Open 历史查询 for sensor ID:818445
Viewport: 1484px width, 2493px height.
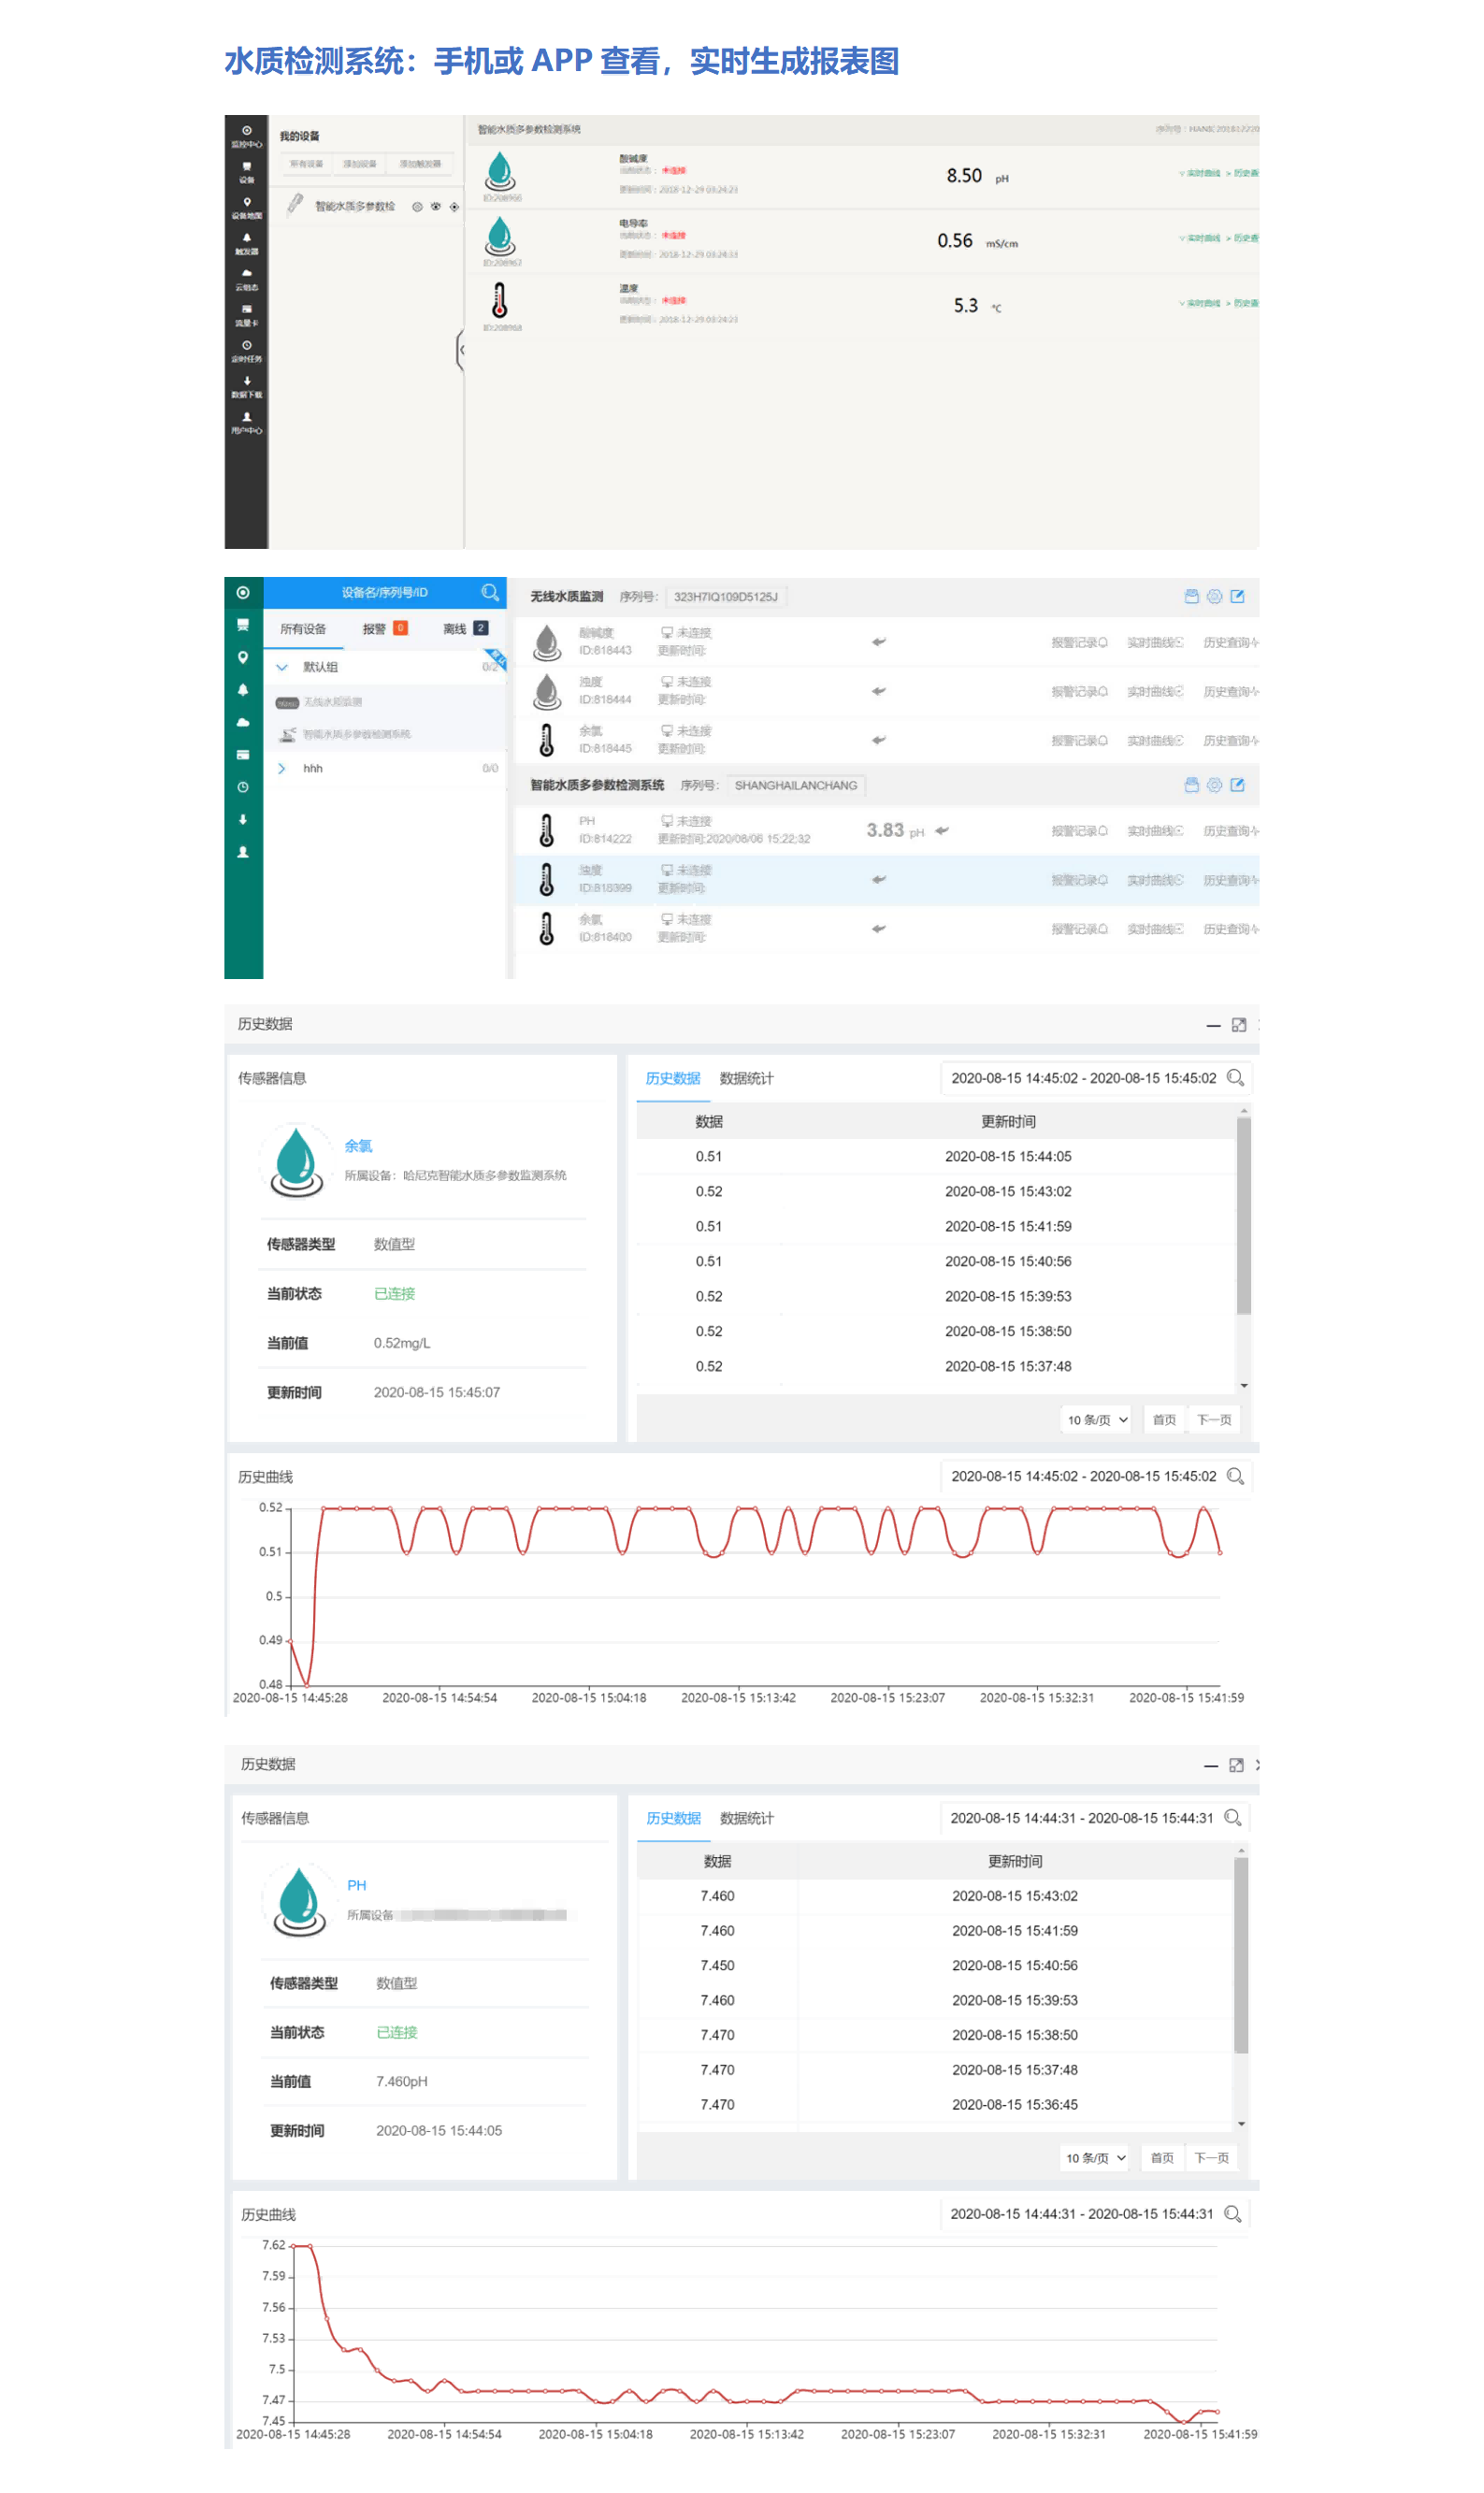(x=1230, y=740)
